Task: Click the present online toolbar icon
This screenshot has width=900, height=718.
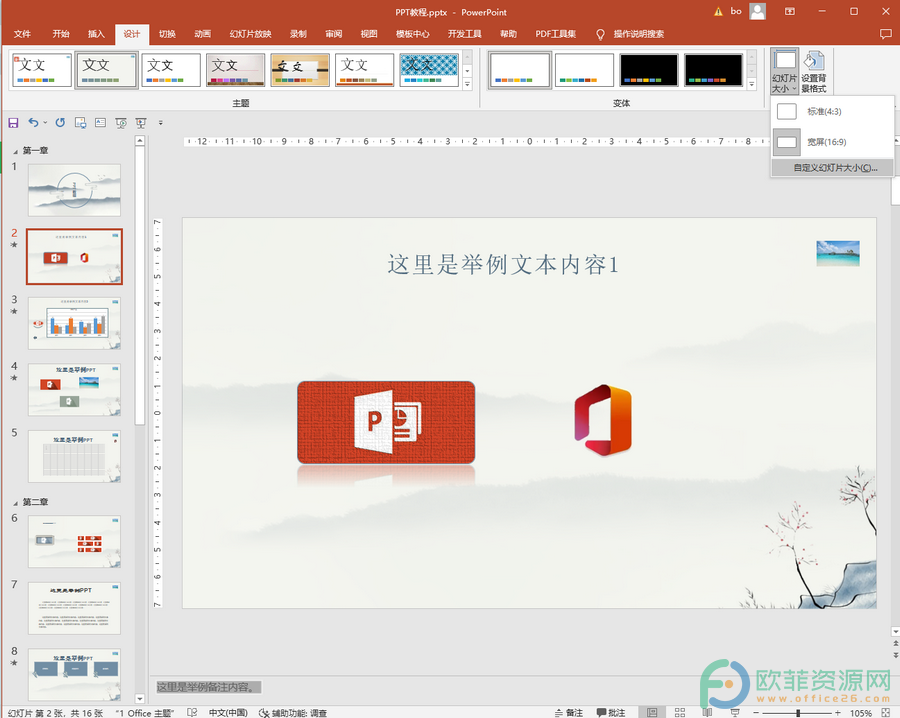Action: pyautogui.click(x=80, y=122)
